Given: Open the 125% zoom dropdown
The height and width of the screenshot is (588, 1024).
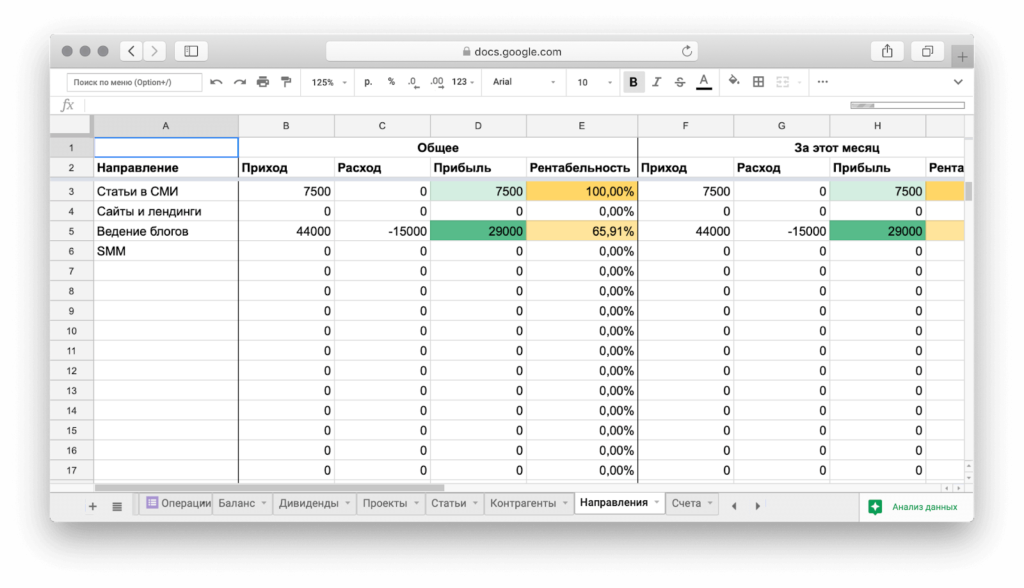Looking at the screenshot, I should click(329, 82).
